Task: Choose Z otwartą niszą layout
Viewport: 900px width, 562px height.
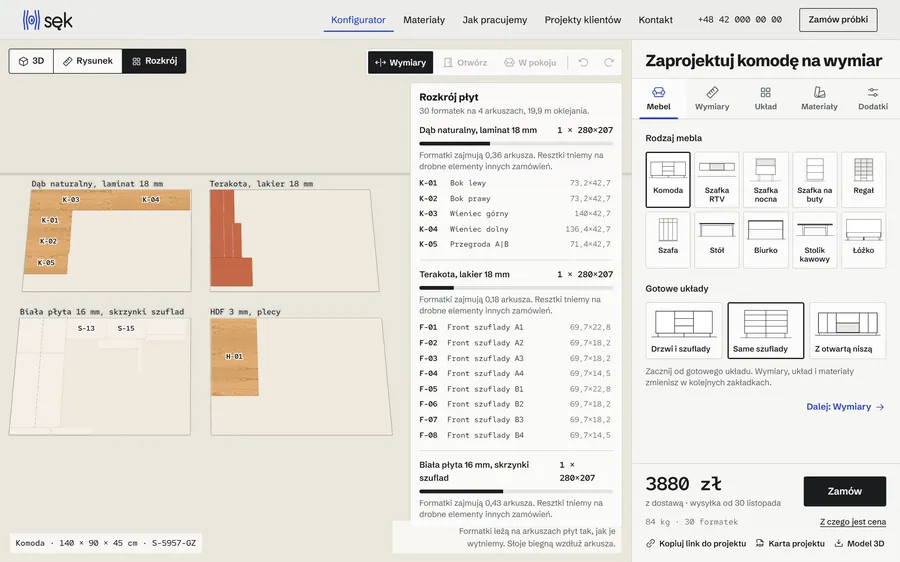Action: tap(847, 331)
